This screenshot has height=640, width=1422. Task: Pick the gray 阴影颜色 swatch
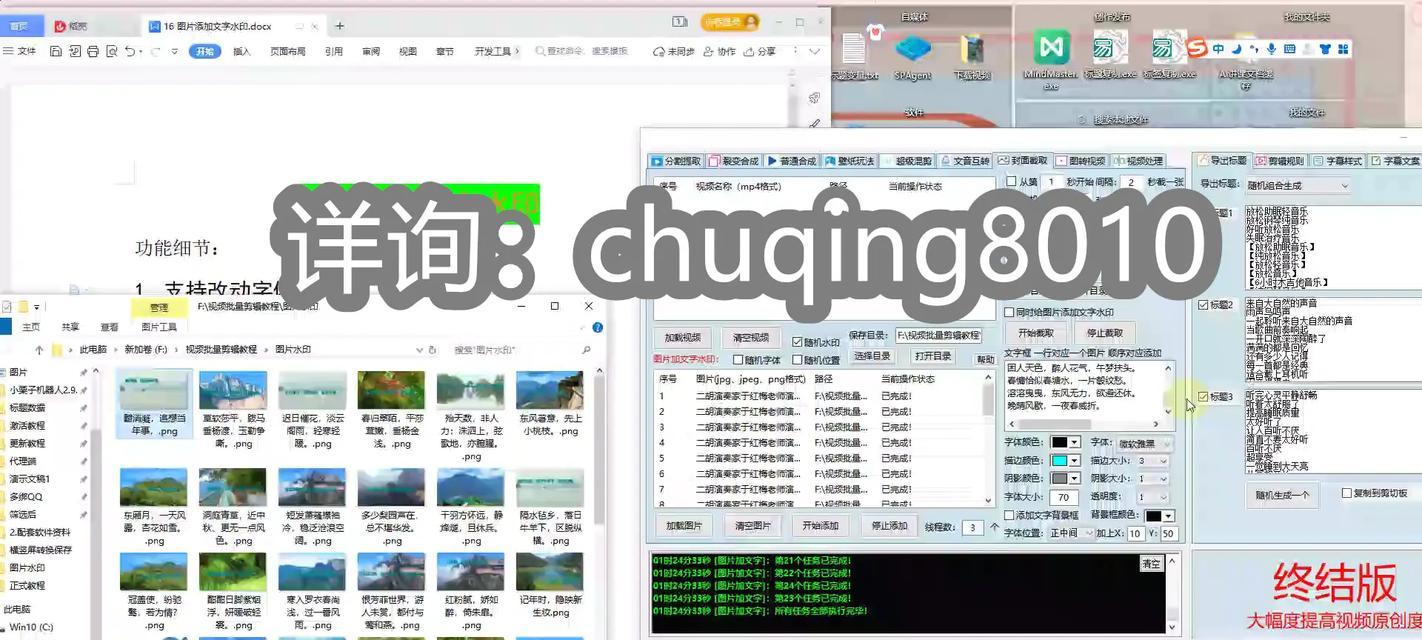coord(1059,479)
